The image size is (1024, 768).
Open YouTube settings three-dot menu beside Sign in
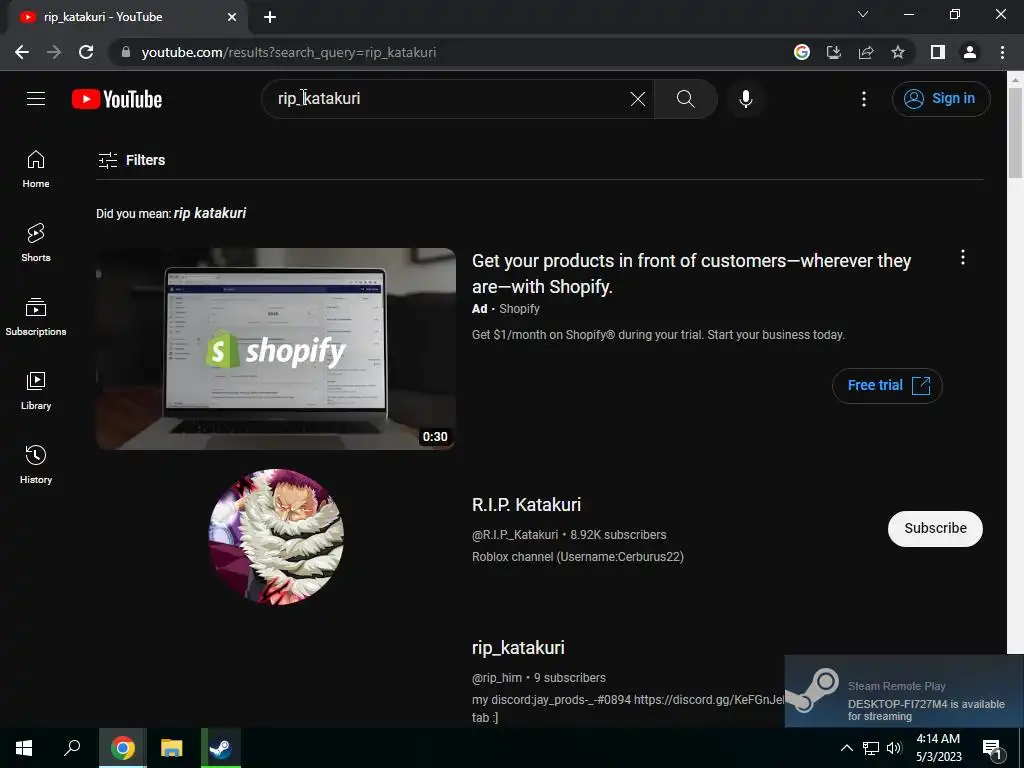click(863, 99)
